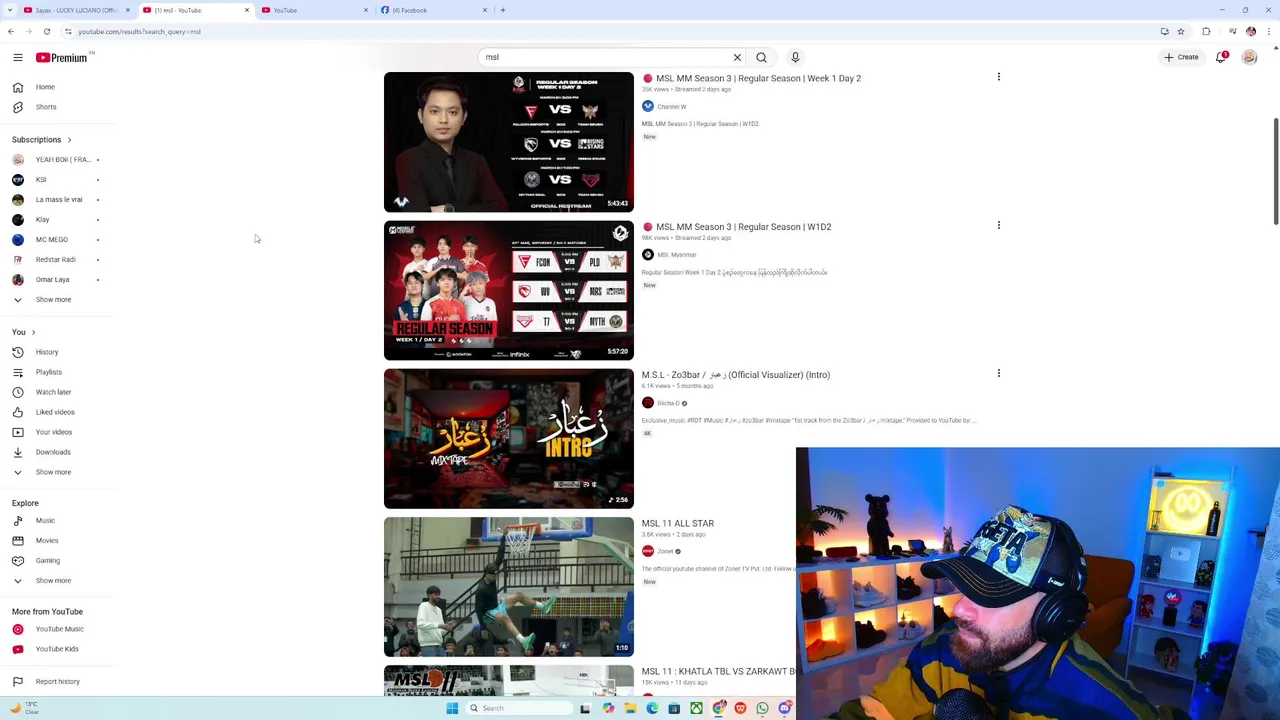Image resolution: width=1280 pixels, height=720 pixels.
Task: Open the tab search dropdown
Action: tap(10, 10)
